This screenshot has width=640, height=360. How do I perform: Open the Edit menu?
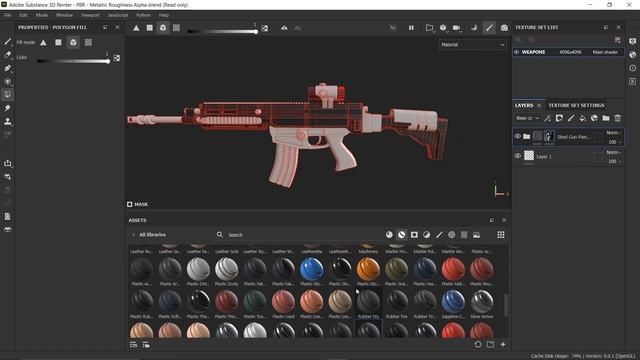23,15
